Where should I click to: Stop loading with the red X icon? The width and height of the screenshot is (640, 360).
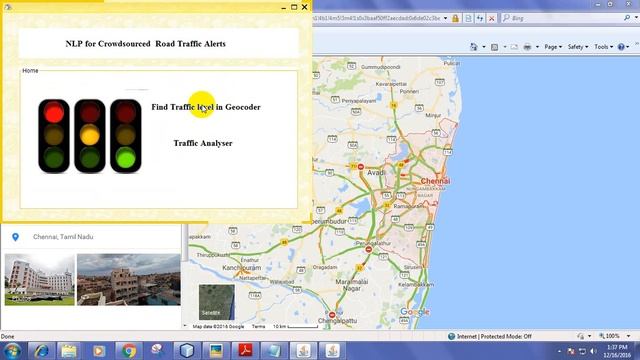[x=492, y=18]
